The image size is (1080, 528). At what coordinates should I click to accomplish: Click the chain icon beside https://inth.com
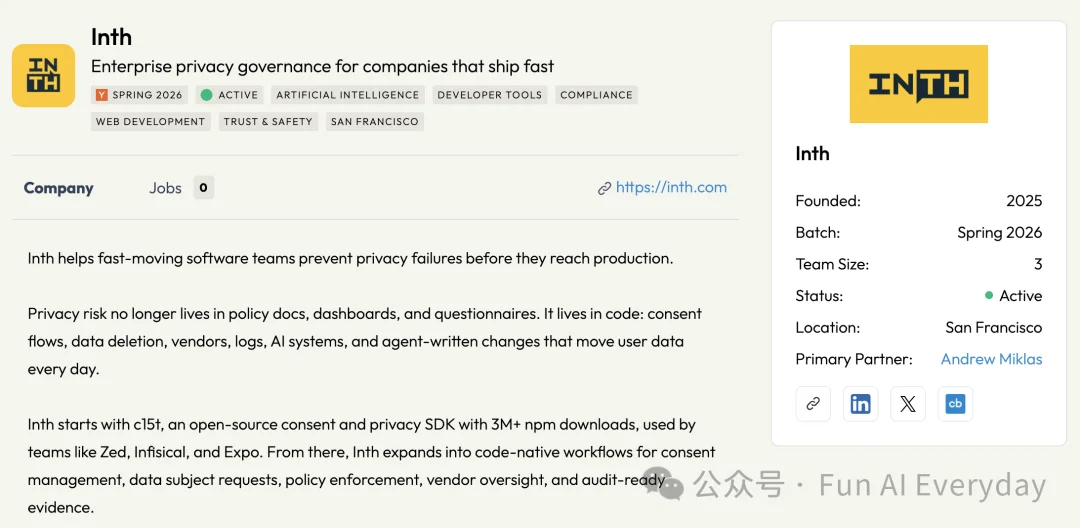click(x=604, y=188)
